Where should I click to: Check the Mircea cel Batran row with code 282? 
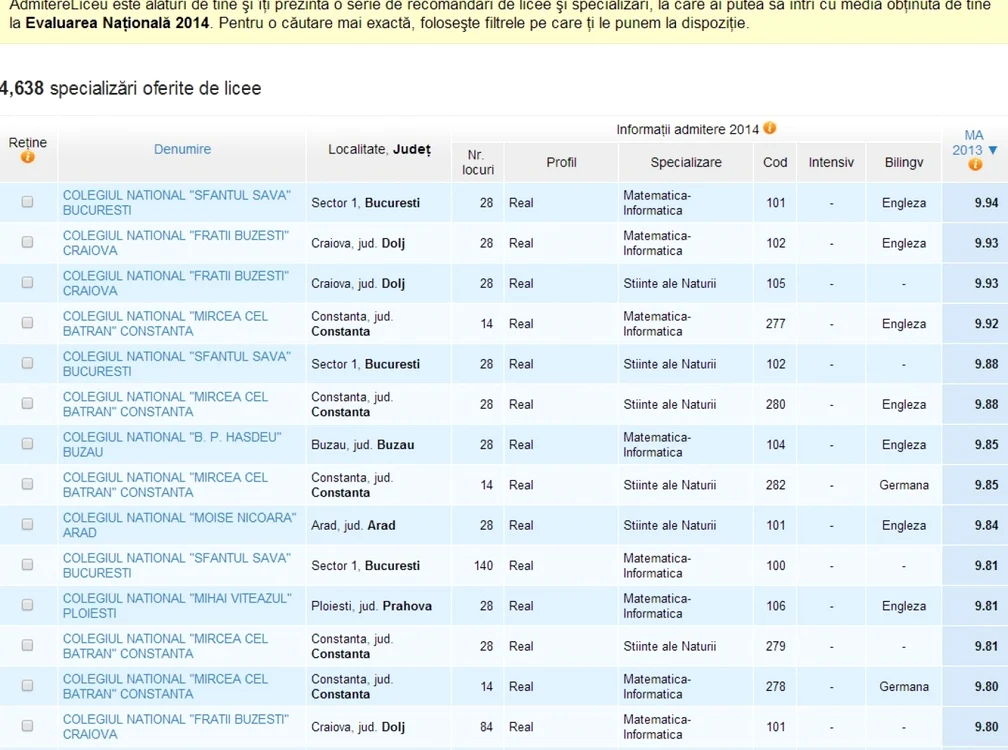coord(27,484)
